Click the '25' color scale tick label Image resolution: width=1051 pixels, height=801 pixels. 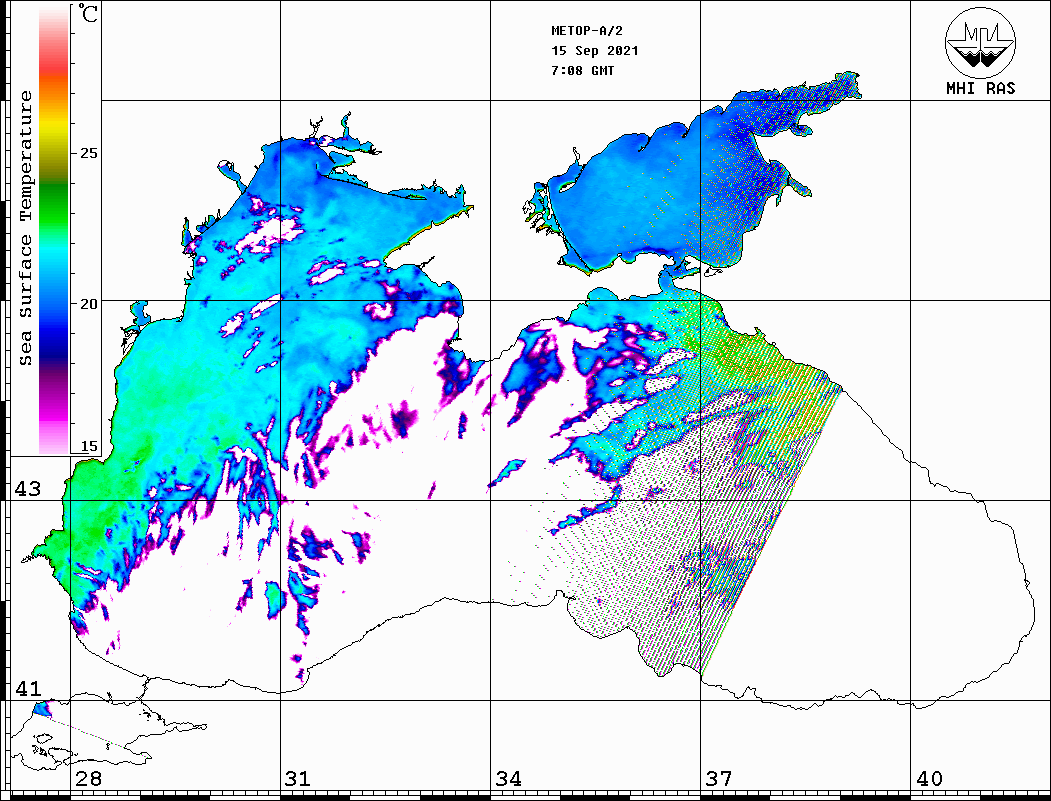88,153
